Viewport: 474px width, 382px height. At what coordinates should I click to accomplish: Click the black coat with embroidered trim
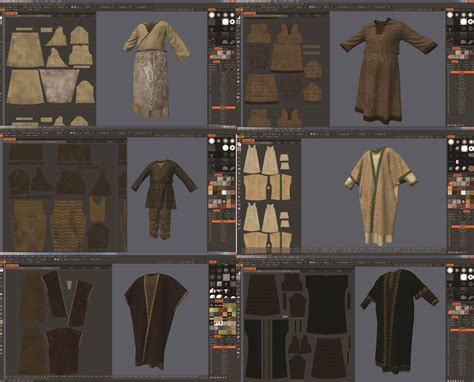[398, 321]
